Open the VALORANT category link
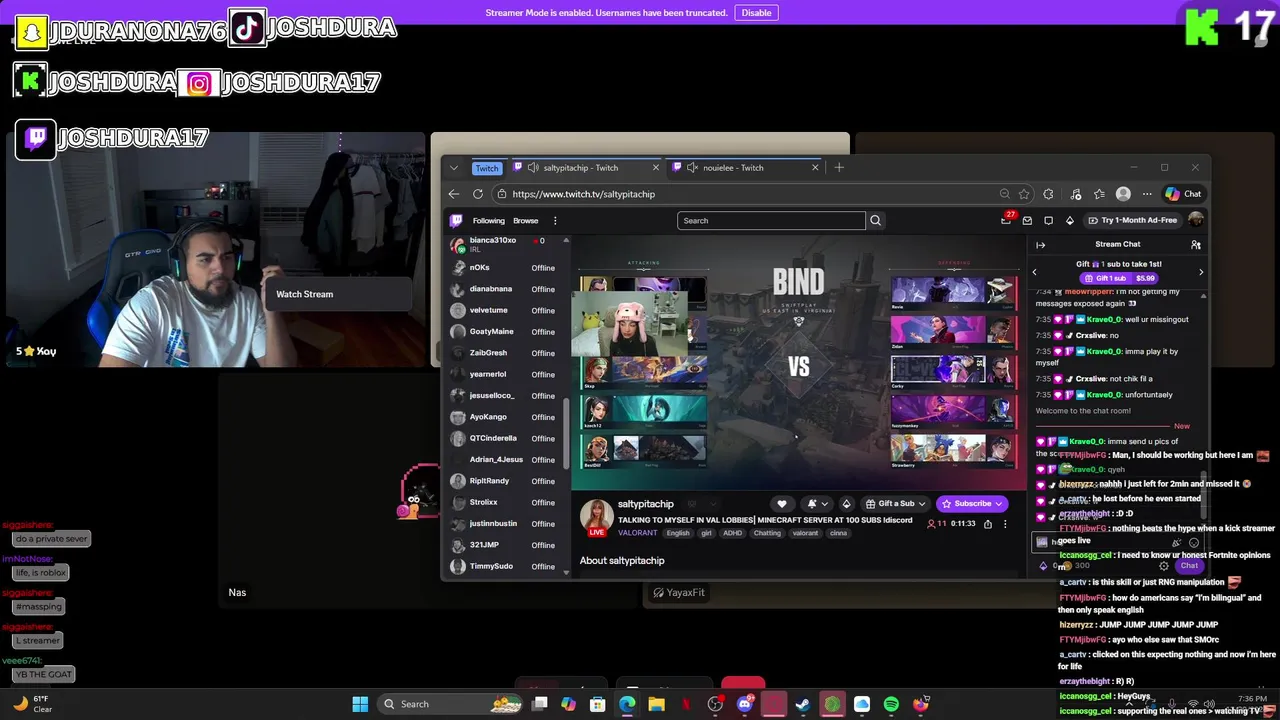The image size is (1280, 720). (x=638, y=533)
